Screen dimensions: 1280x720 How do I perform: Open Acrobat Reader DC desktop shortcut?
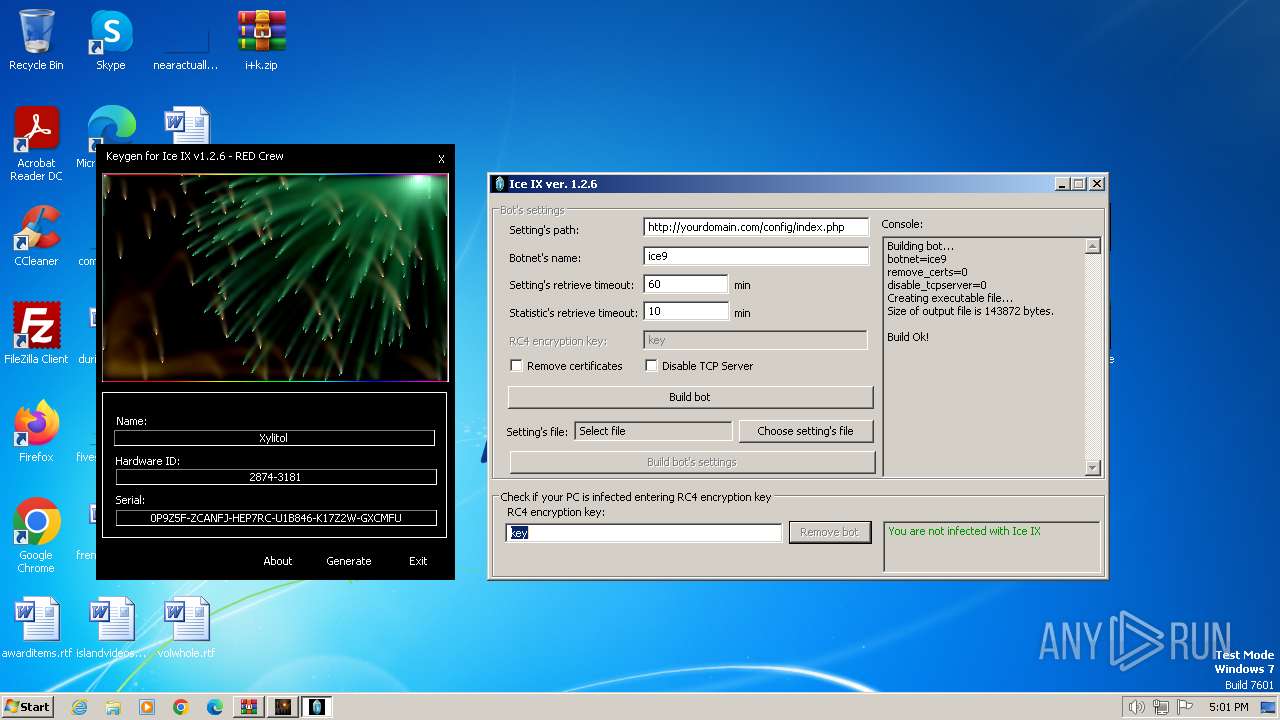pyautogui.click(x=36, y=144)
